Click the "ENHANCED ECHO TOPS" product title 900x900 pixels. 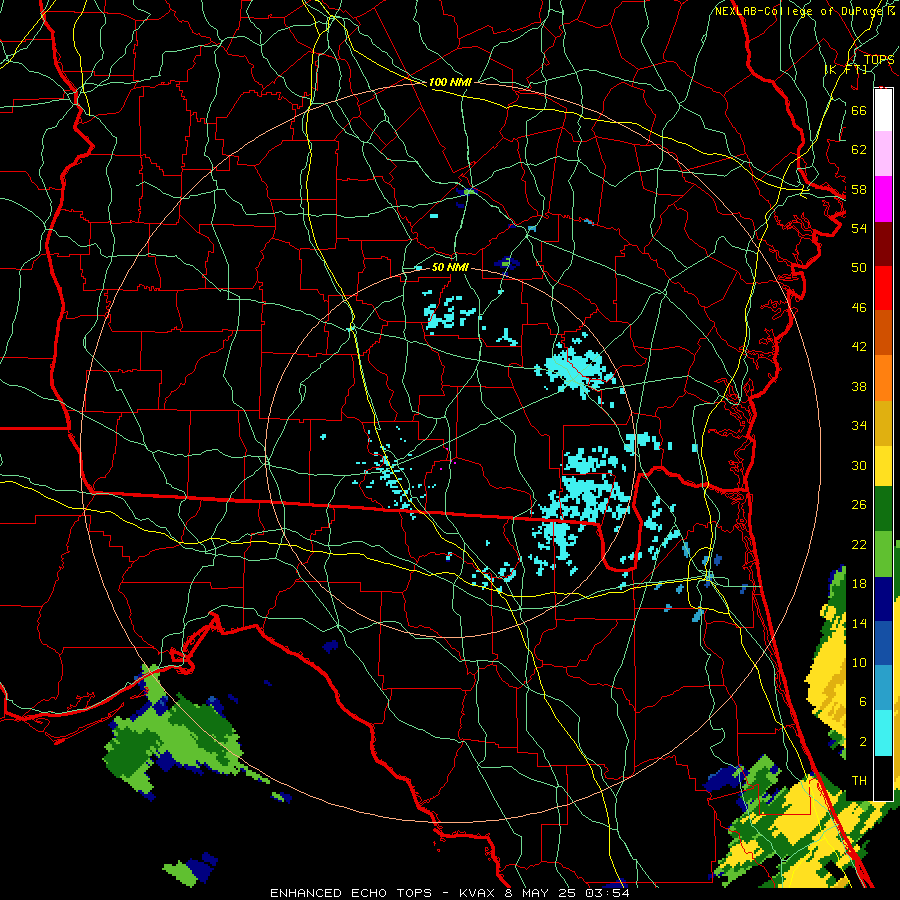(351, 893)
